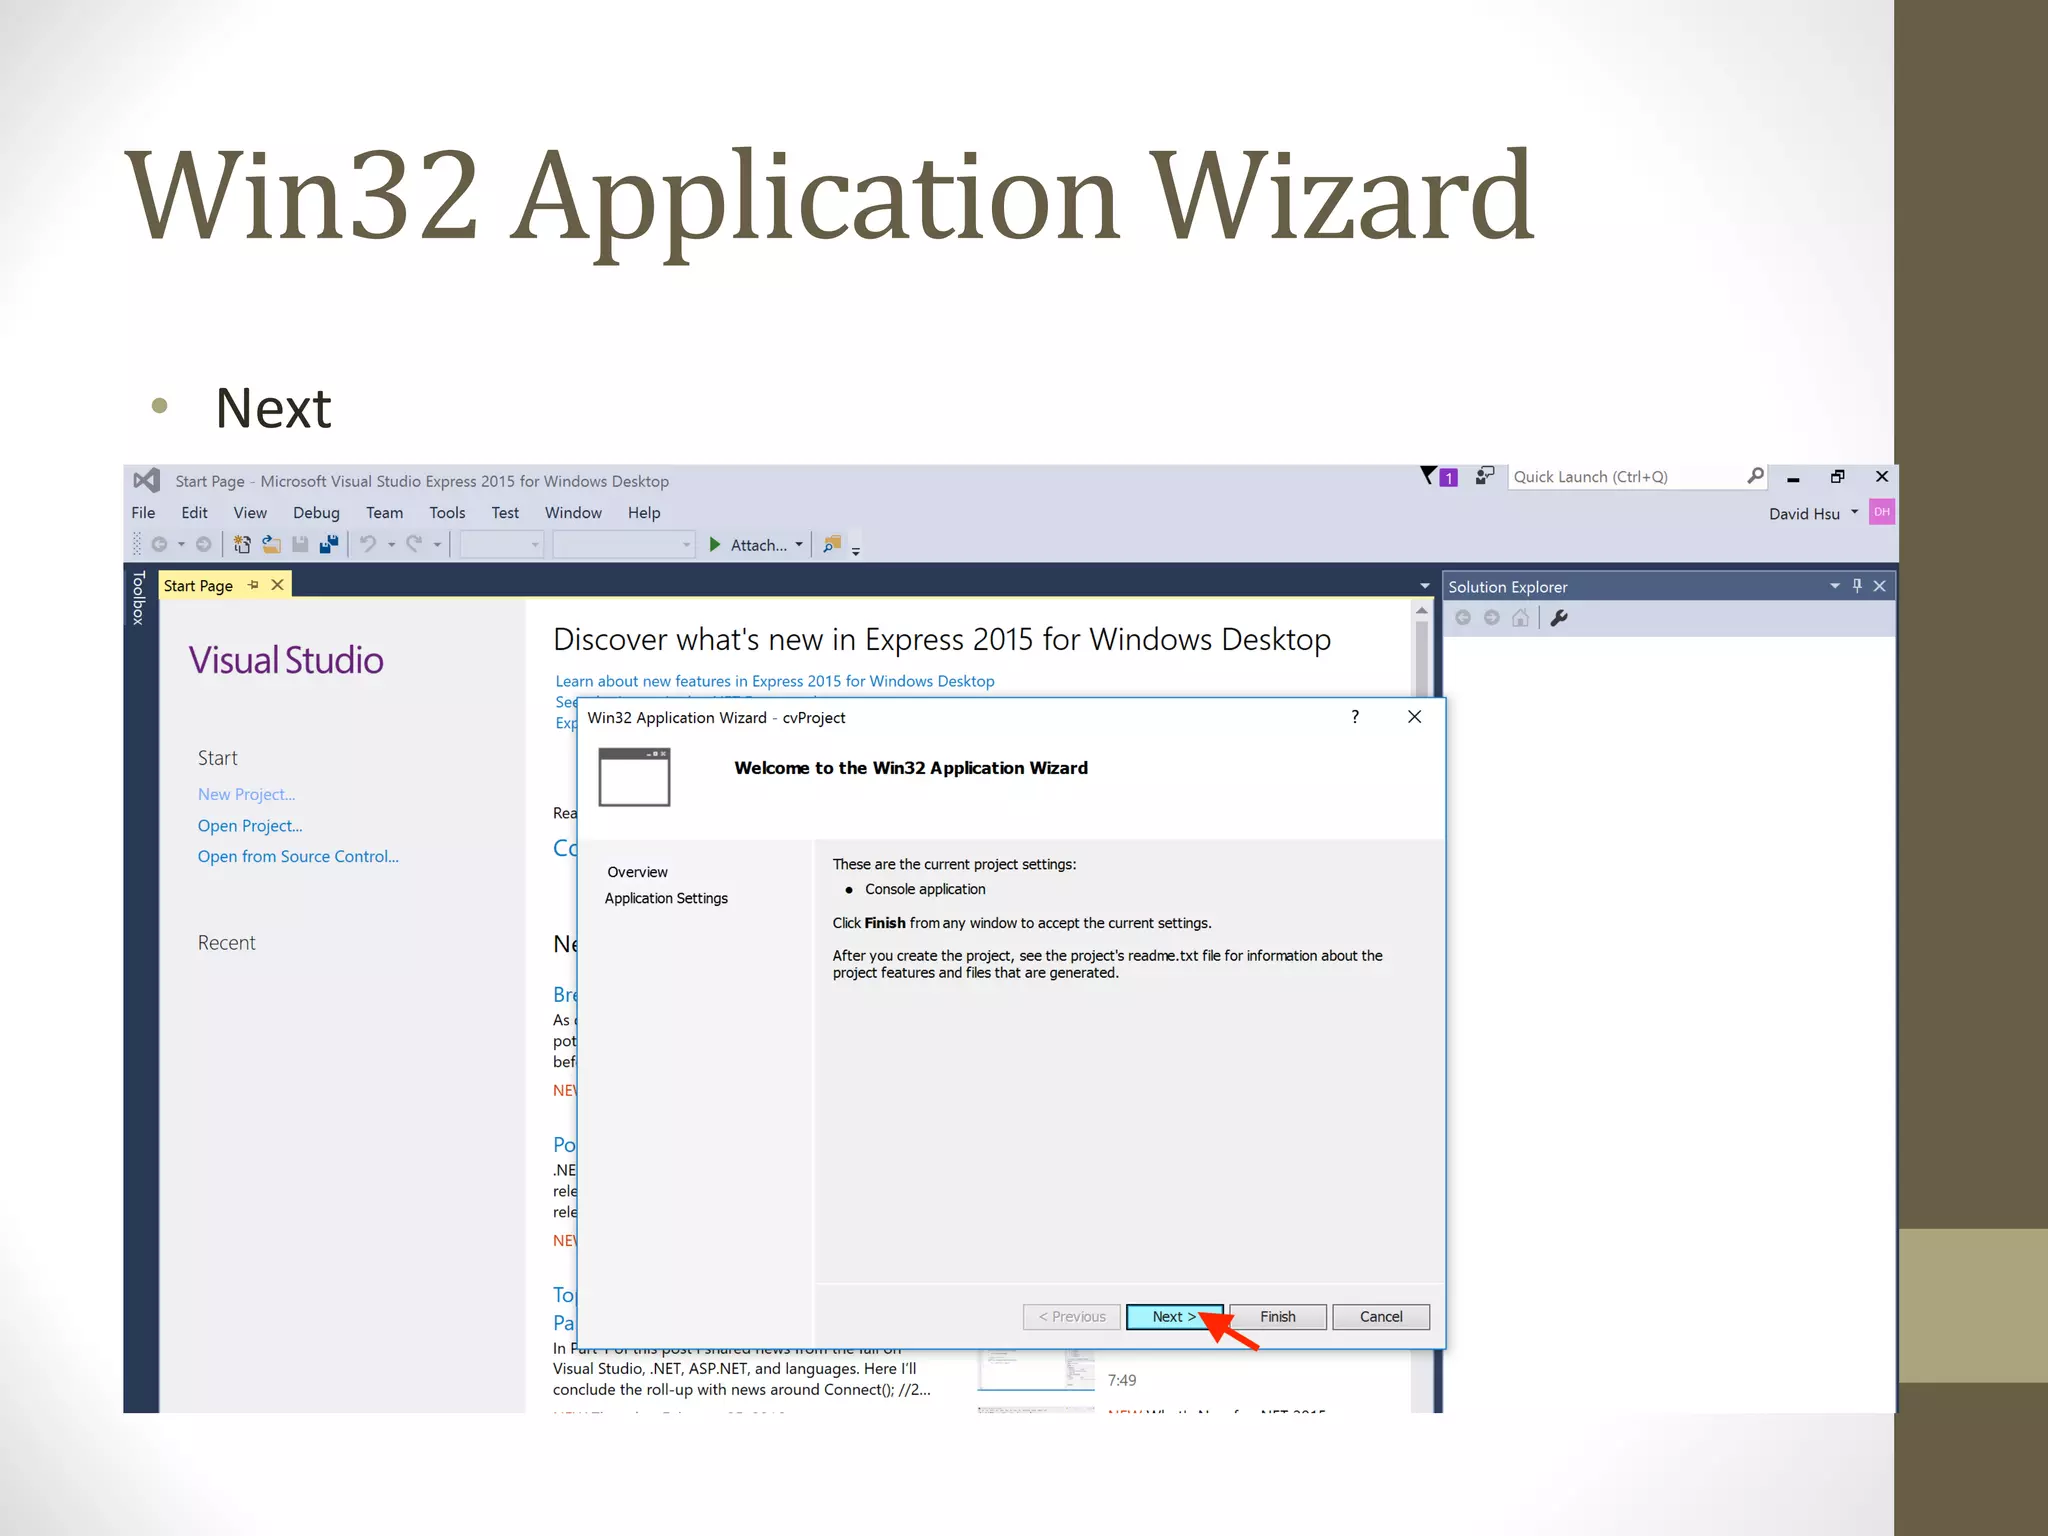
Task: Click the wizard help question mark
Action: 1355,717
